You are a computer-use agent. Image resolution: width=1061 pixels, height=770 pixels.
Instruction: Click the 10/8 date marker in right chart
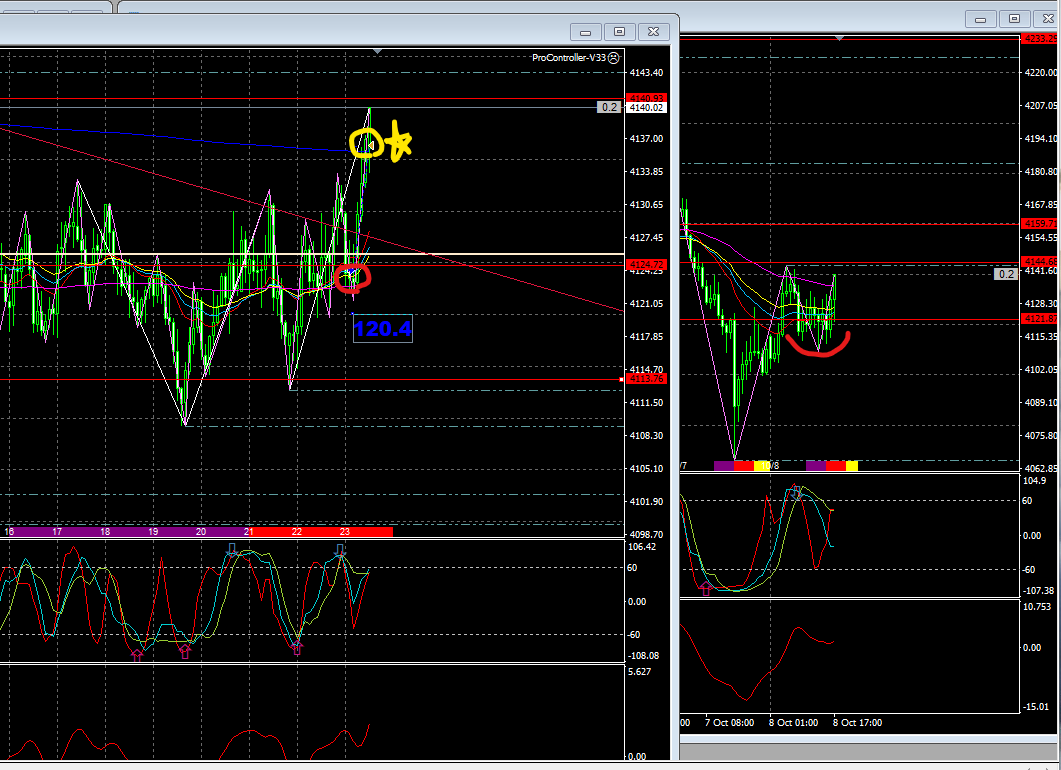[769, 466]
